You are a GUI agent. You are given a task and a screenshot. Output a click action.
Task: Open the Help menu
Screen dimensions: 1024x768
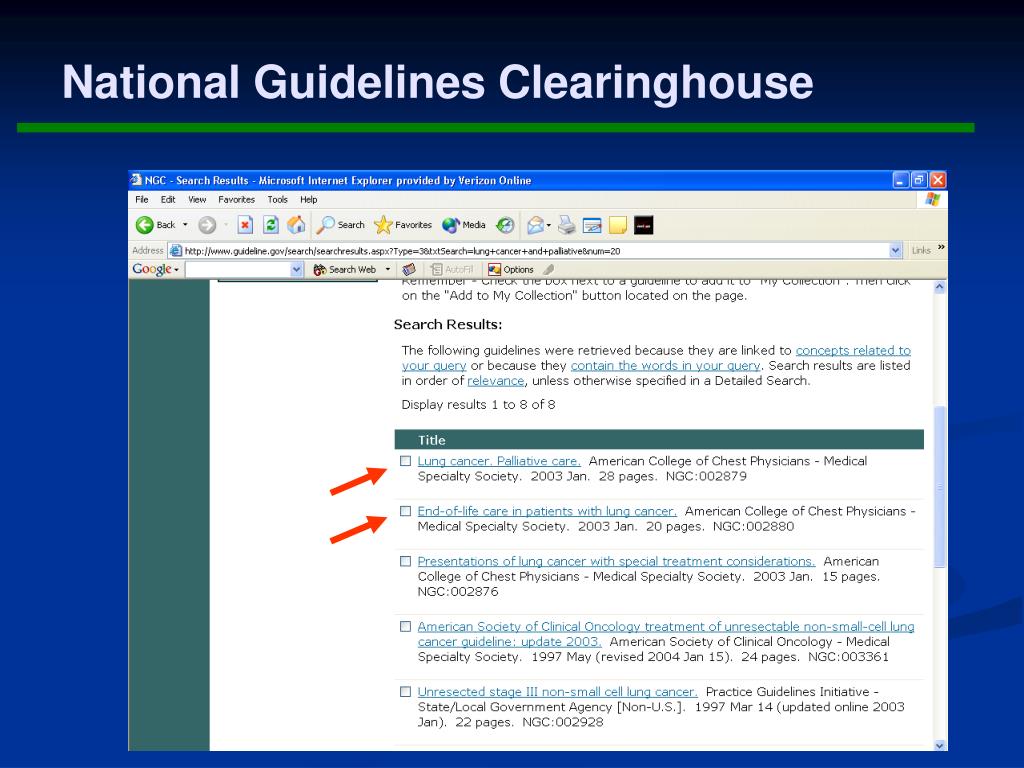pyautogui.click(x=309, y=200)
